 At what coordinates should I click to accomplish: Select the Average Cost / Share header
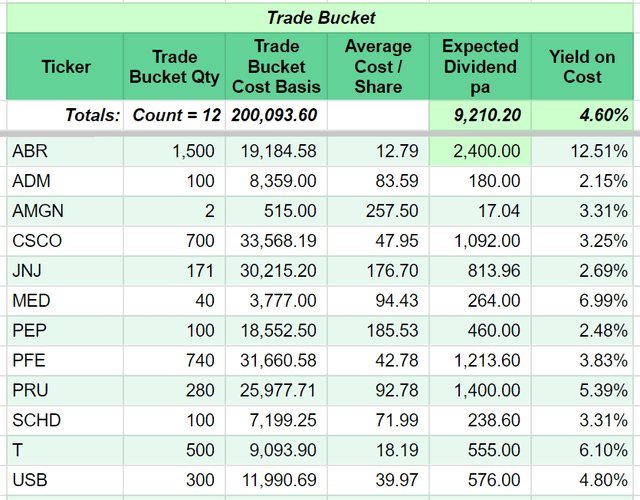coord(378,67)
